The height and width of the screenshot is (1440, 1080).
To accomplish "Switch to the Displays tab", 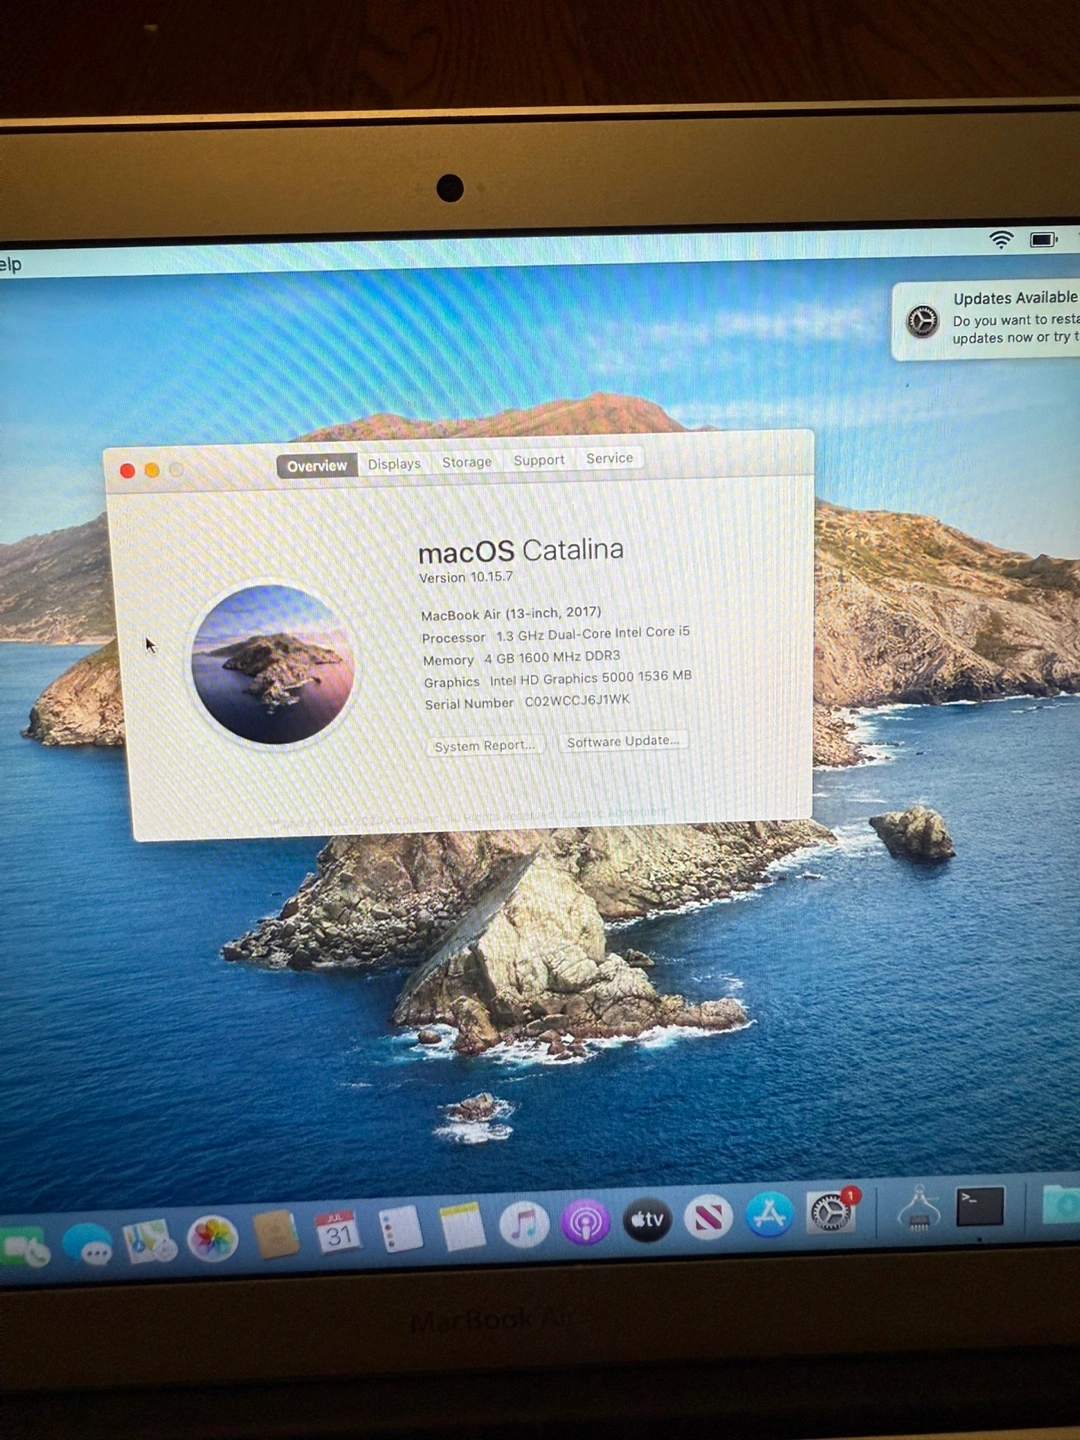I will (394, 464).
